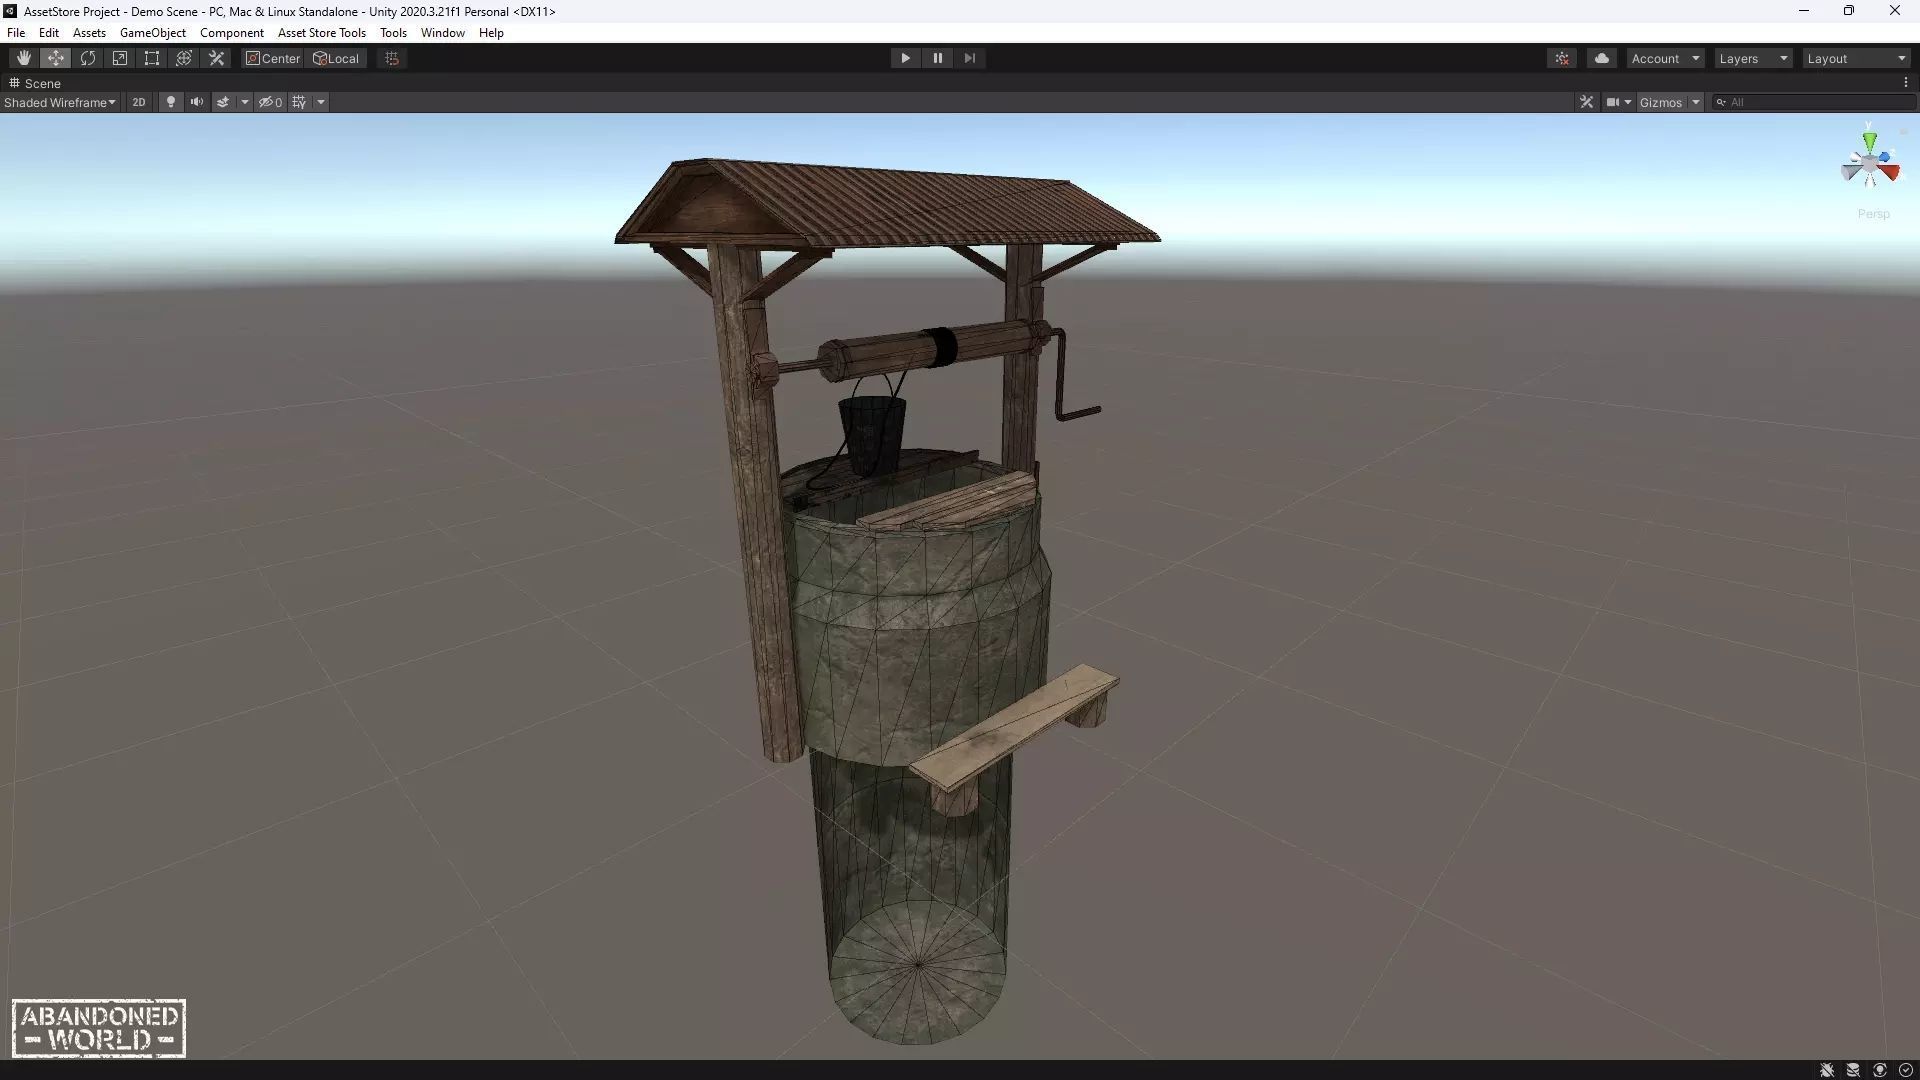
Task: Expand grid settings dropdown arrow
Action: 321,102
